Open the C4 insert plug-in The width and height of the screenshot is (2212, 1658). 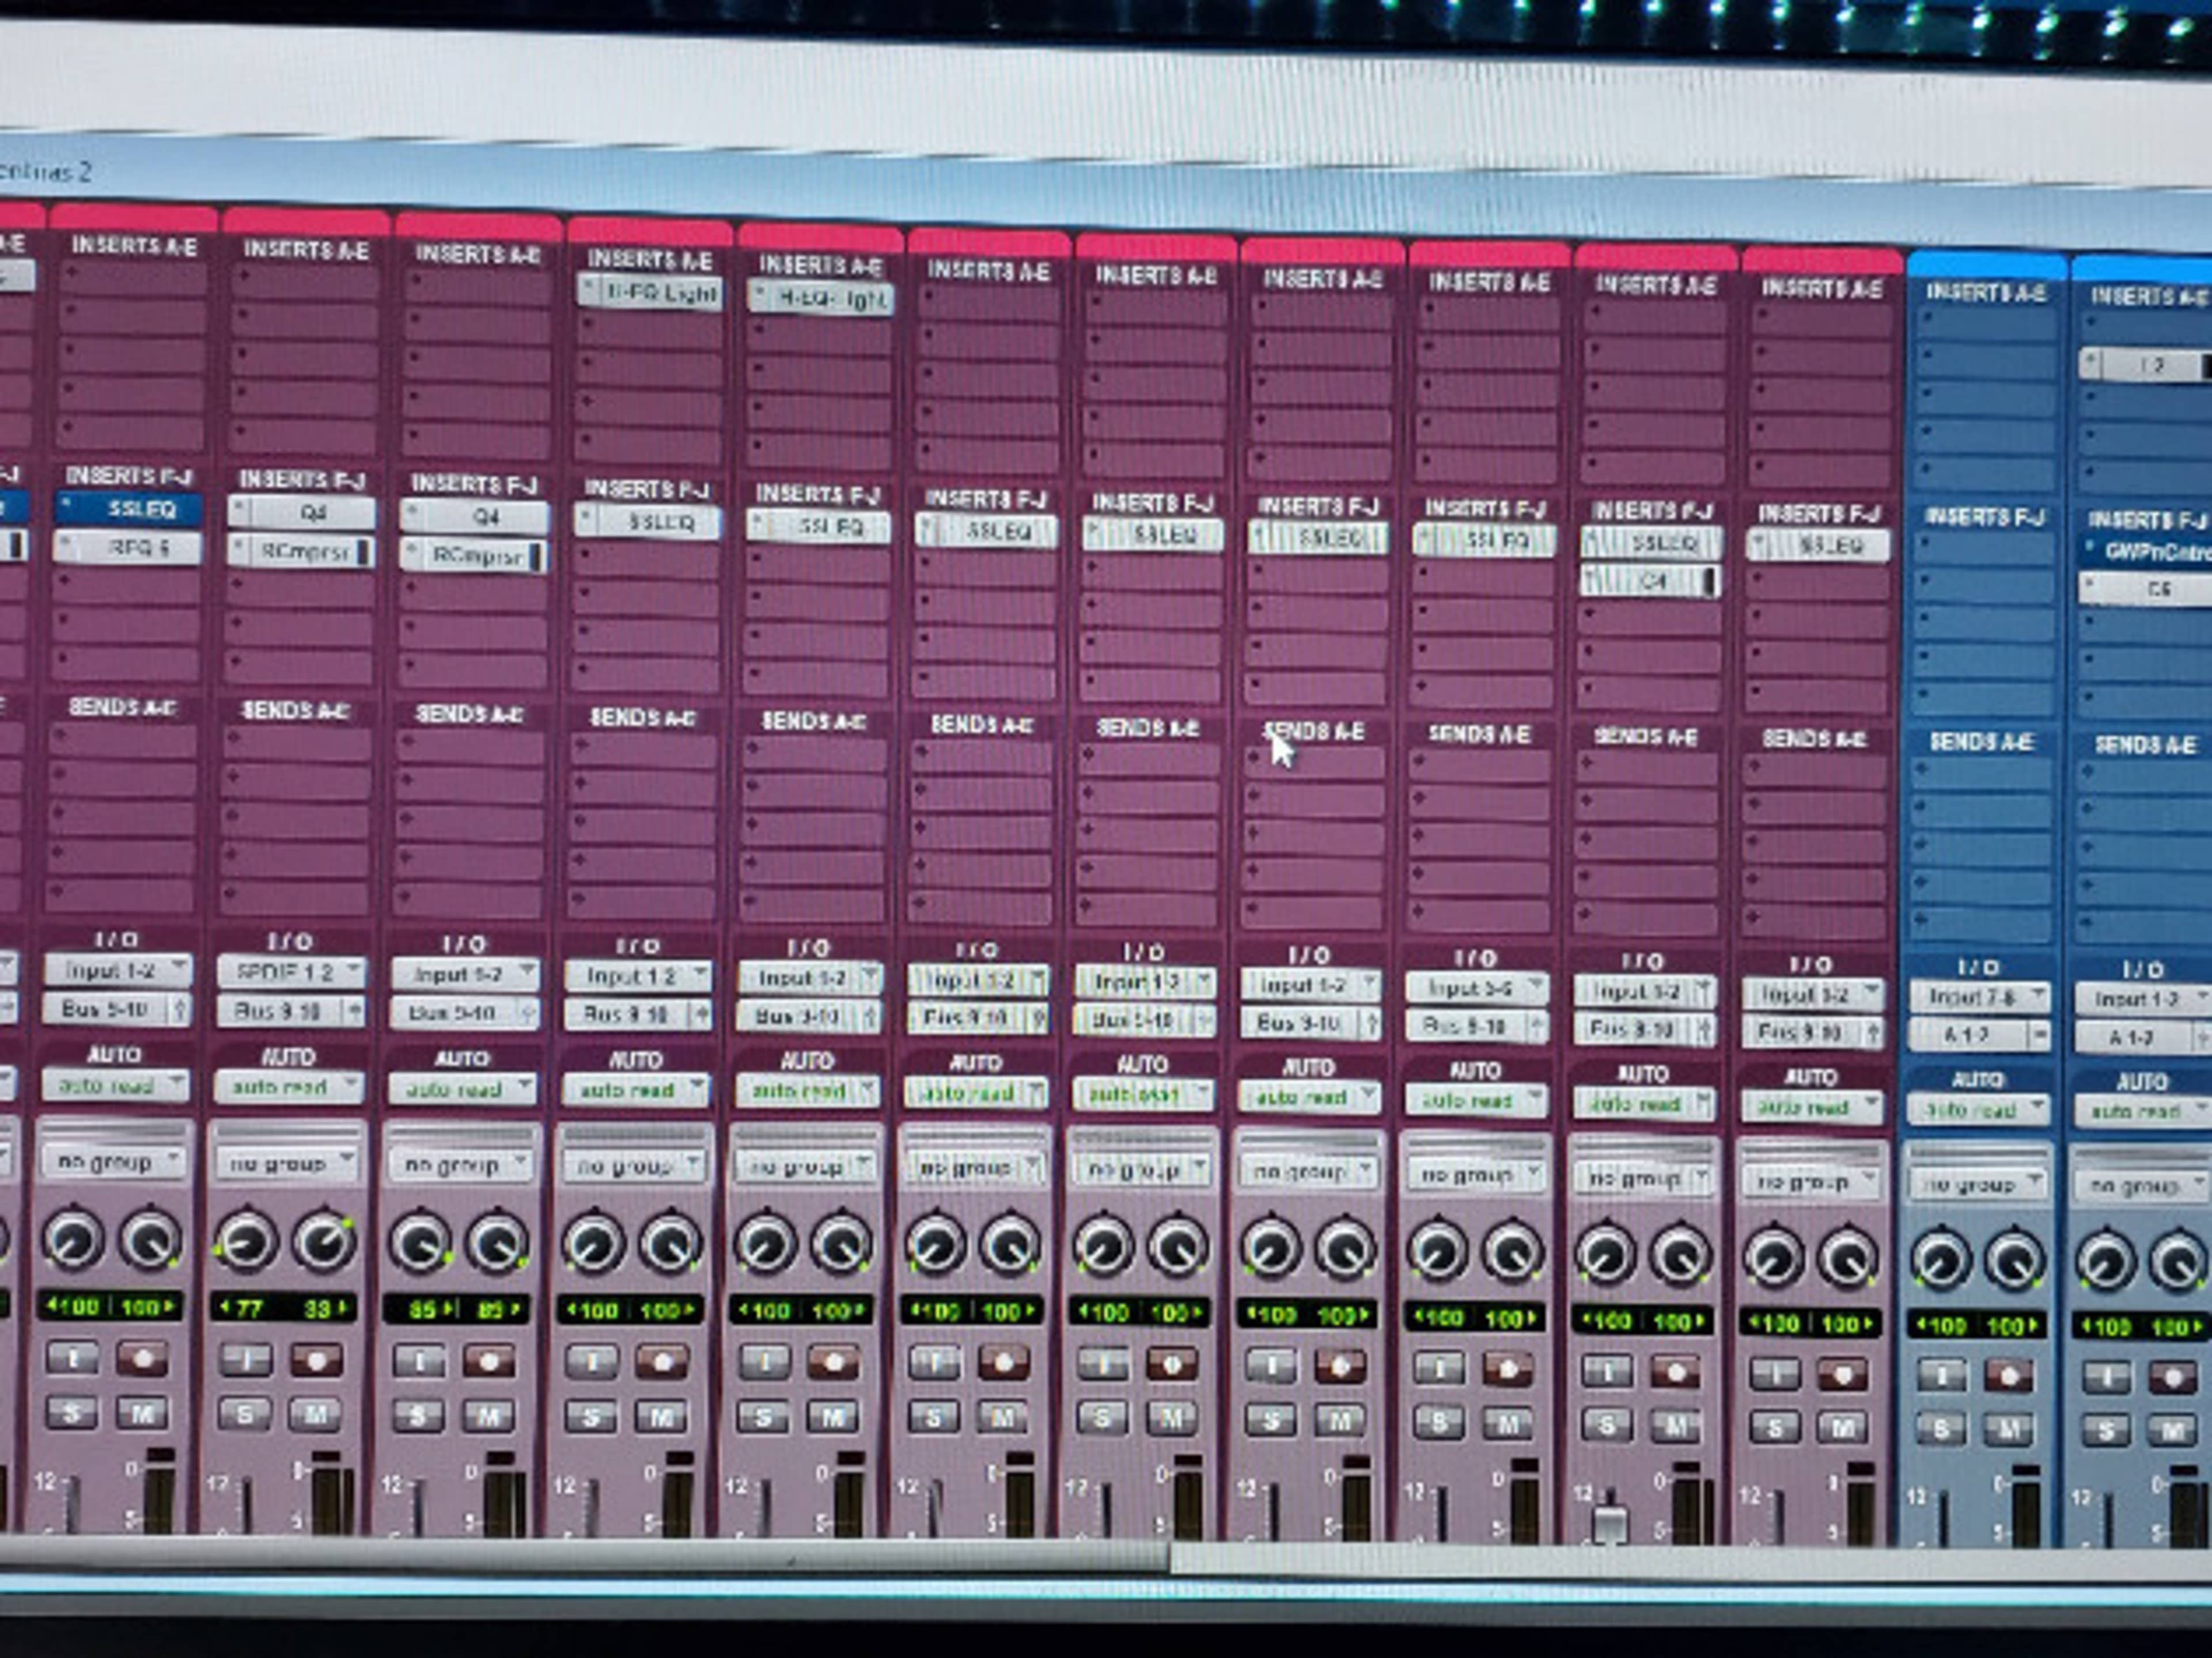pyautogui.click(x=1650, y=581)
